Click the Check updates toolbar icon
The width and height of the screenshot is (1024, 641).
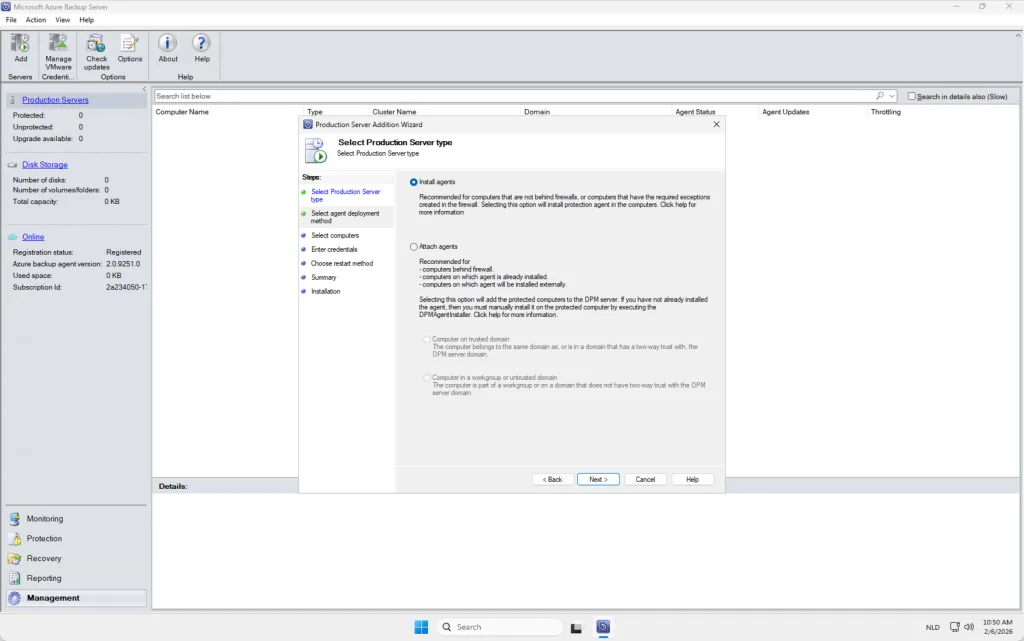point(96,45)
